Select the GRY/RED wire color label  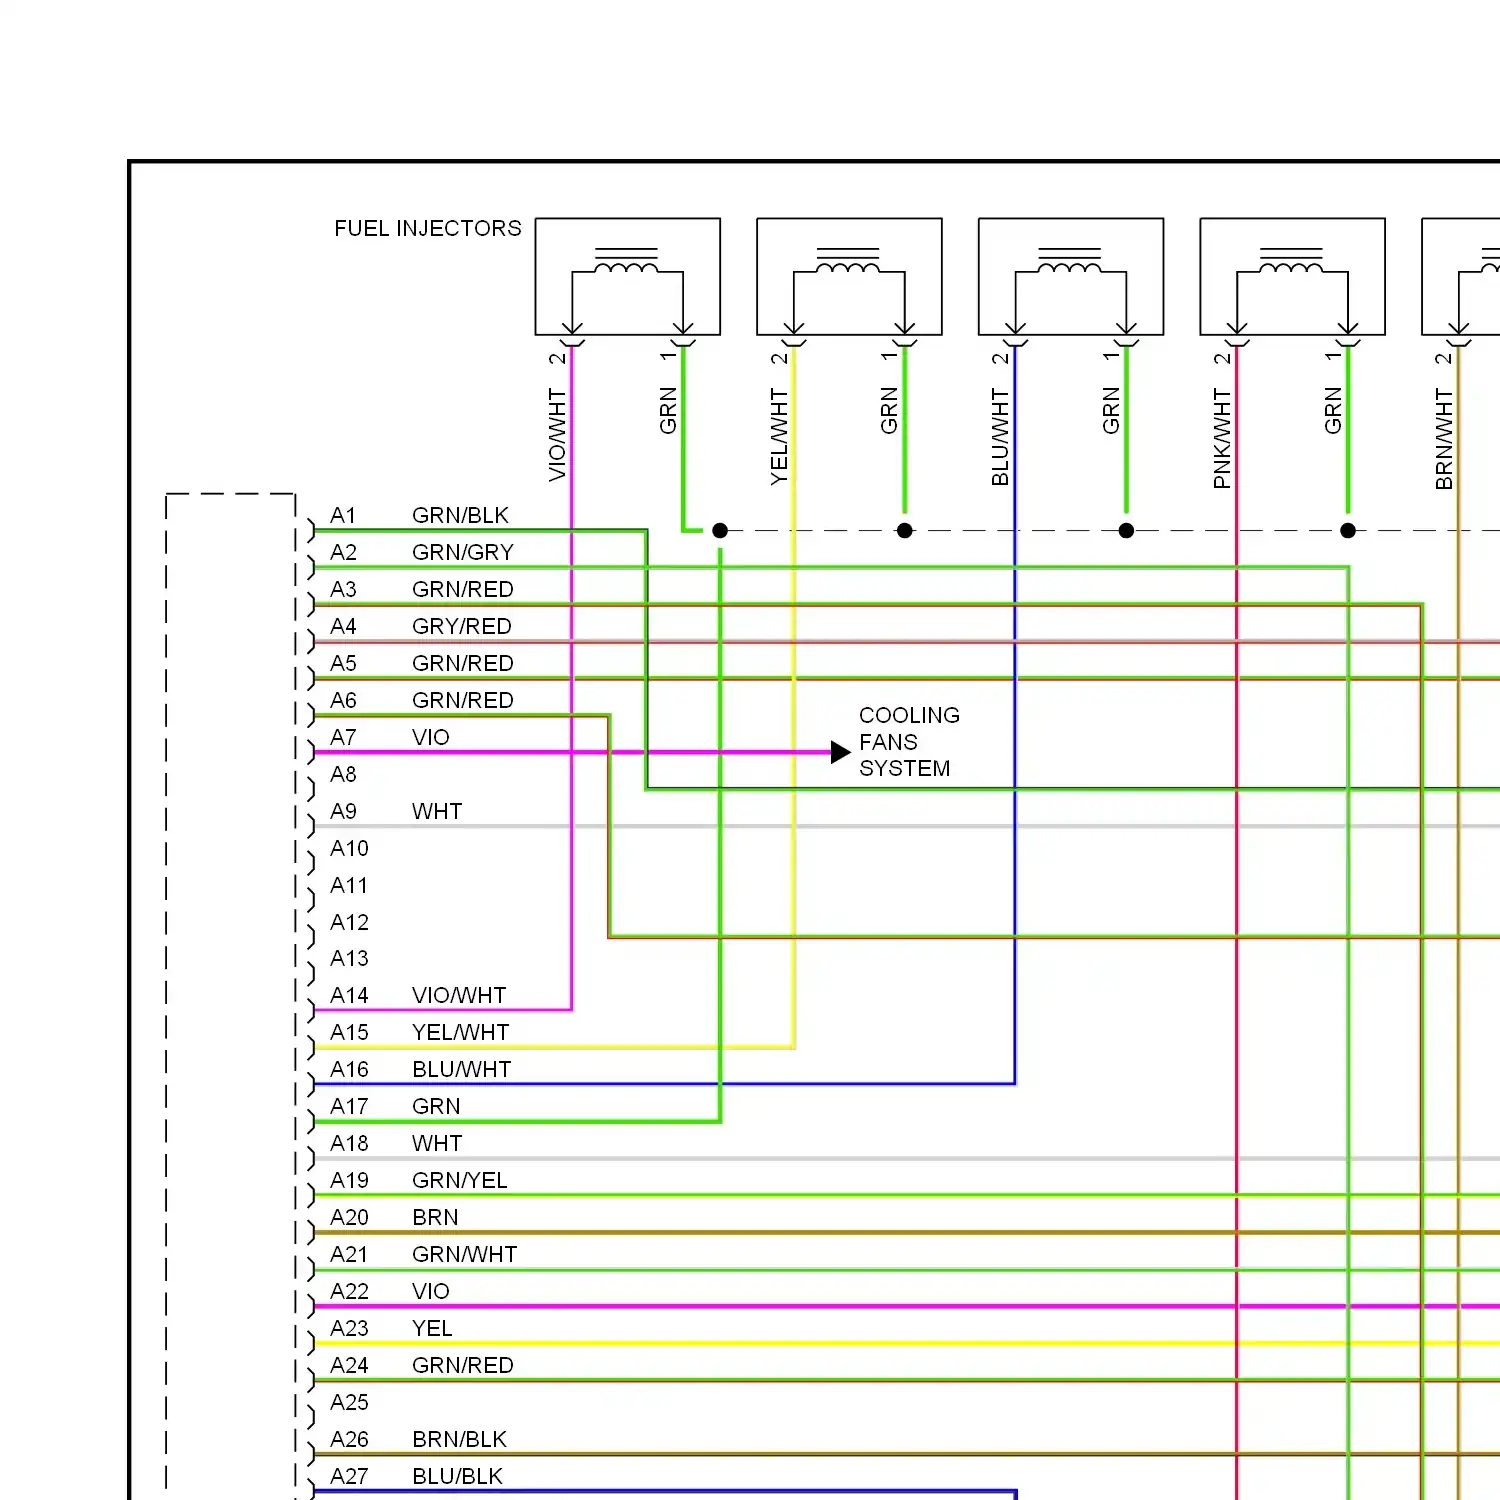(x=462, y=627)
